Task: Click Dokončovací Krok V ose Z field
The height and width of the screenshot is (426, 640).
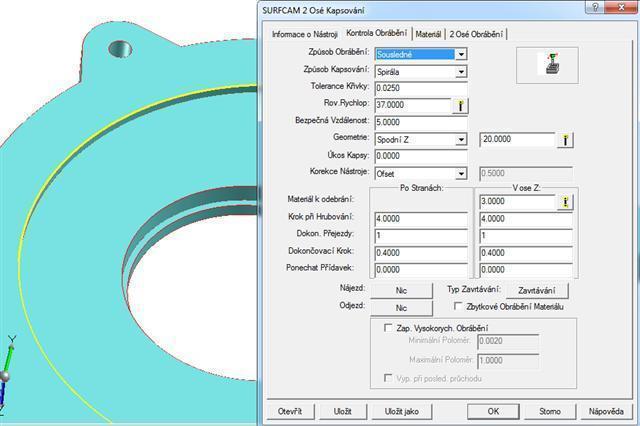Action: (526, 253)
